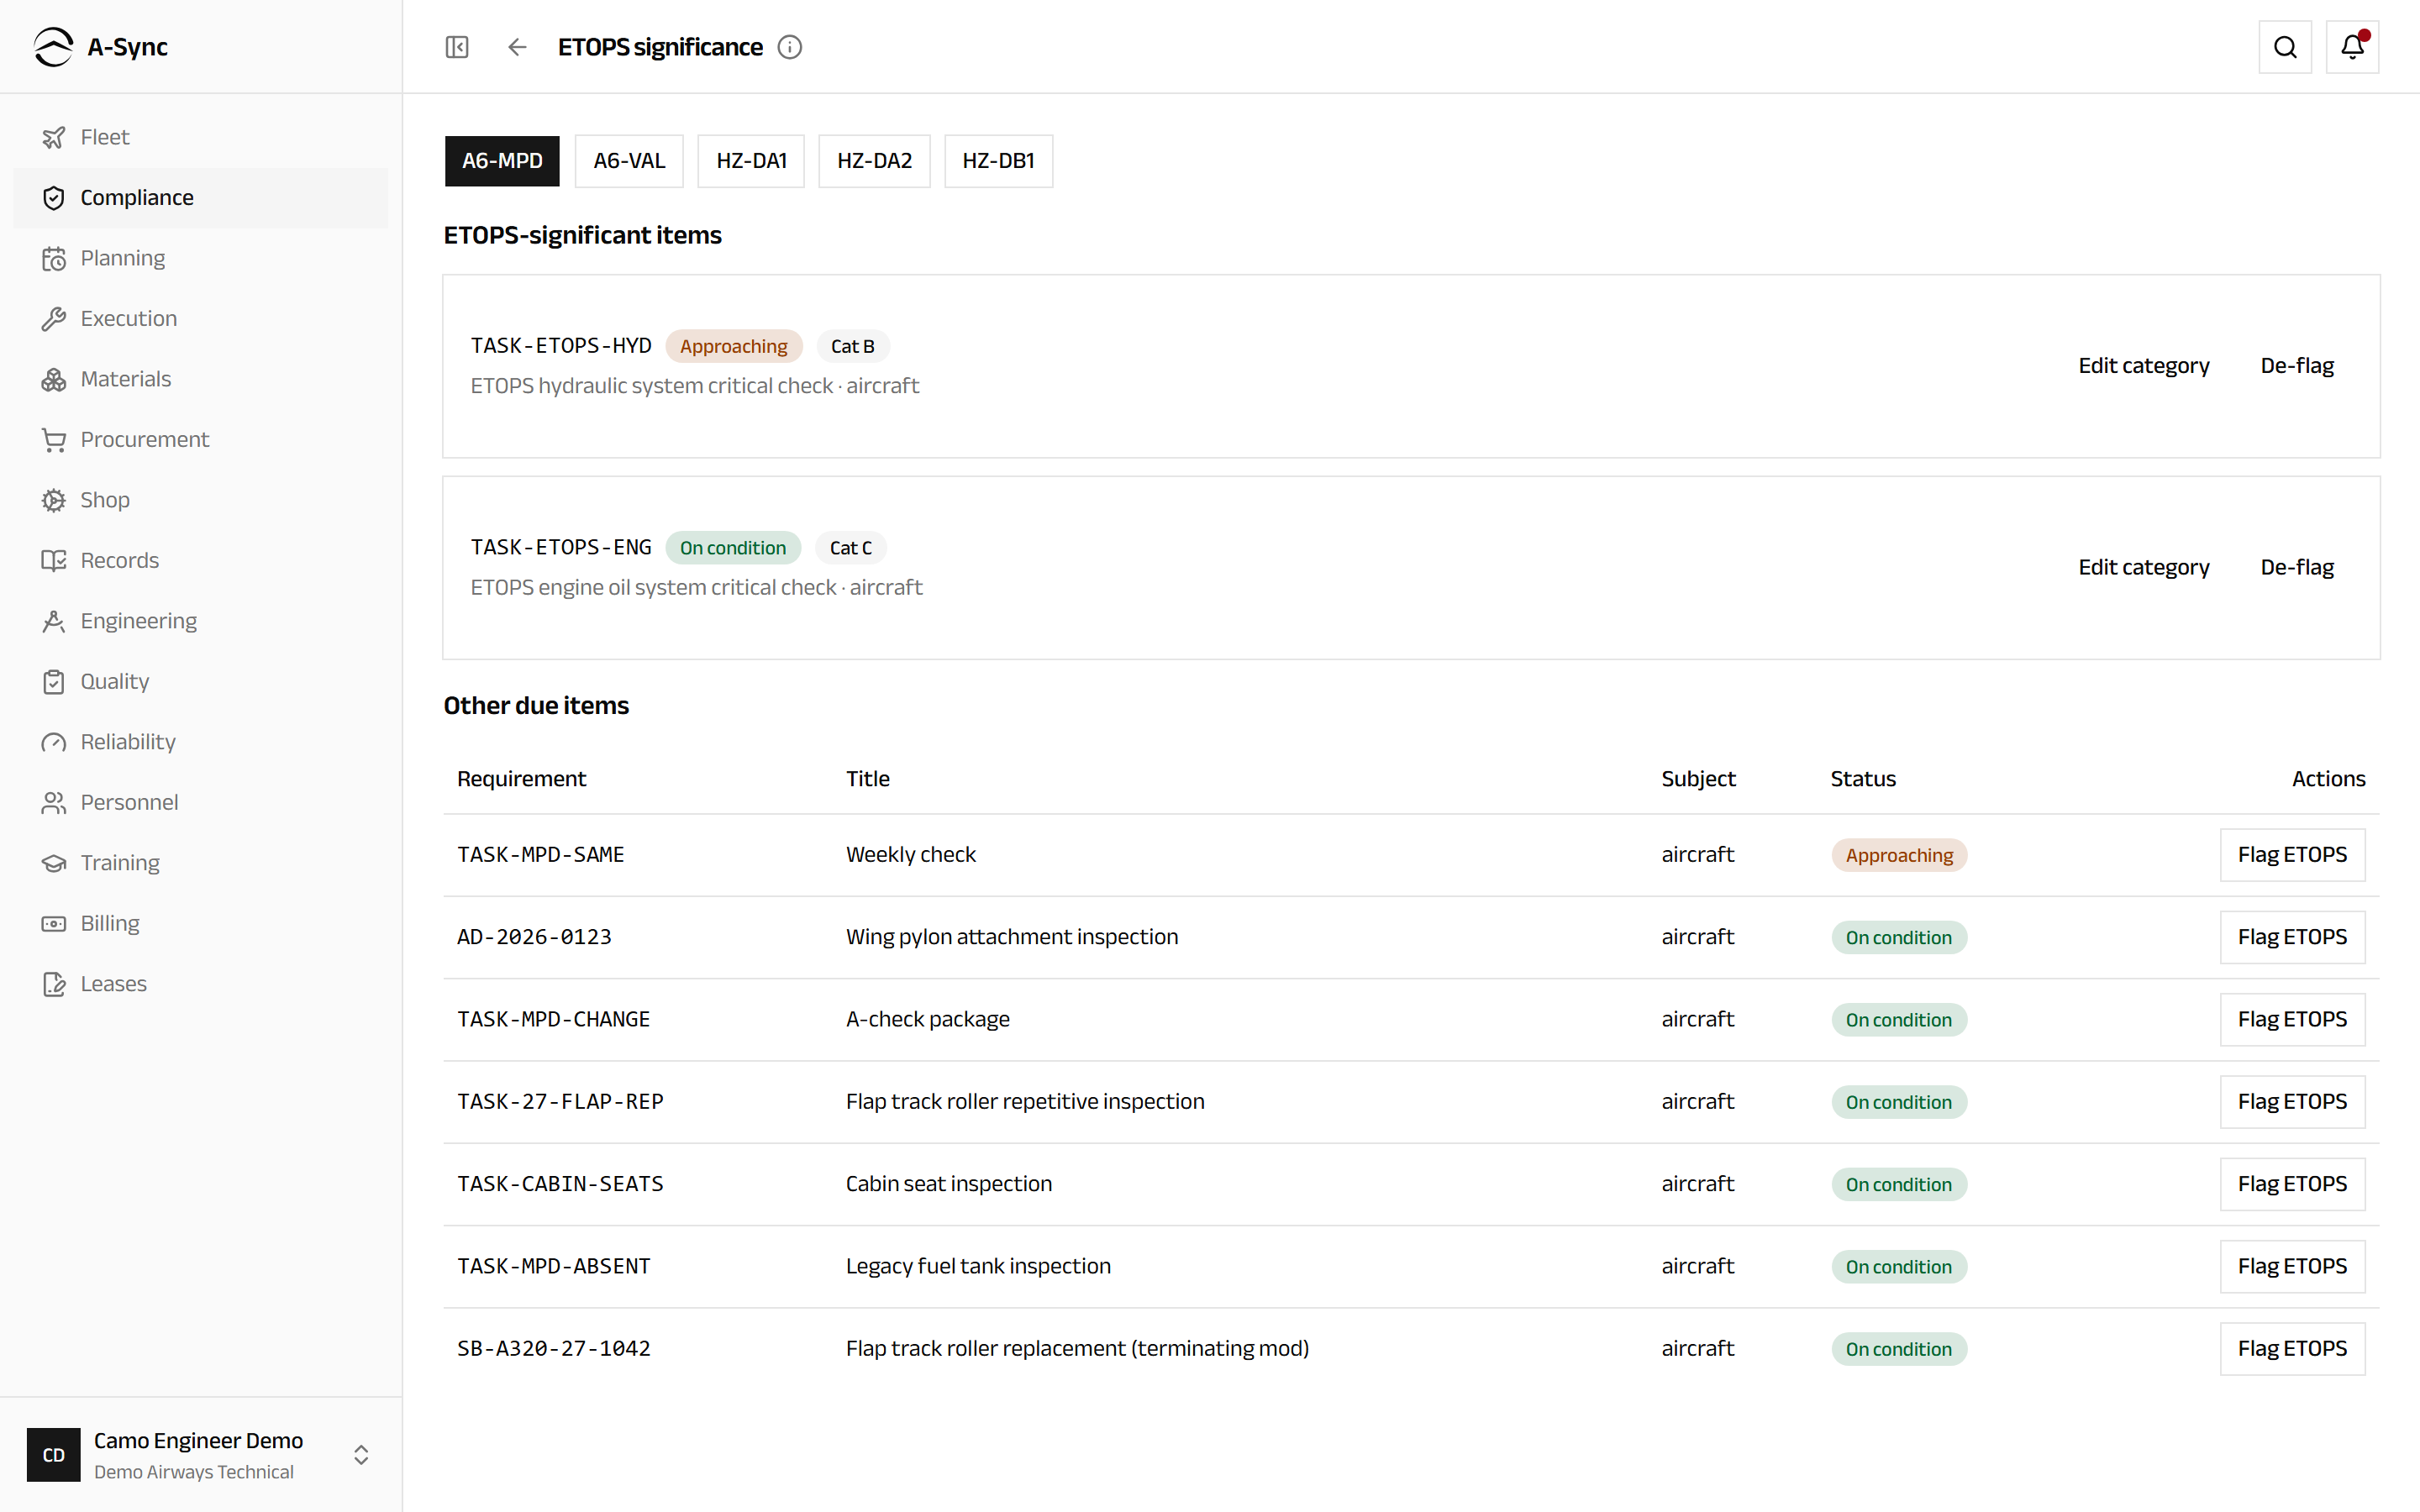The width and height of the screenshot is (2420, 1512).
Task: Expand the Camo Engineer Demo account switcher
Action: [201, 1455]
